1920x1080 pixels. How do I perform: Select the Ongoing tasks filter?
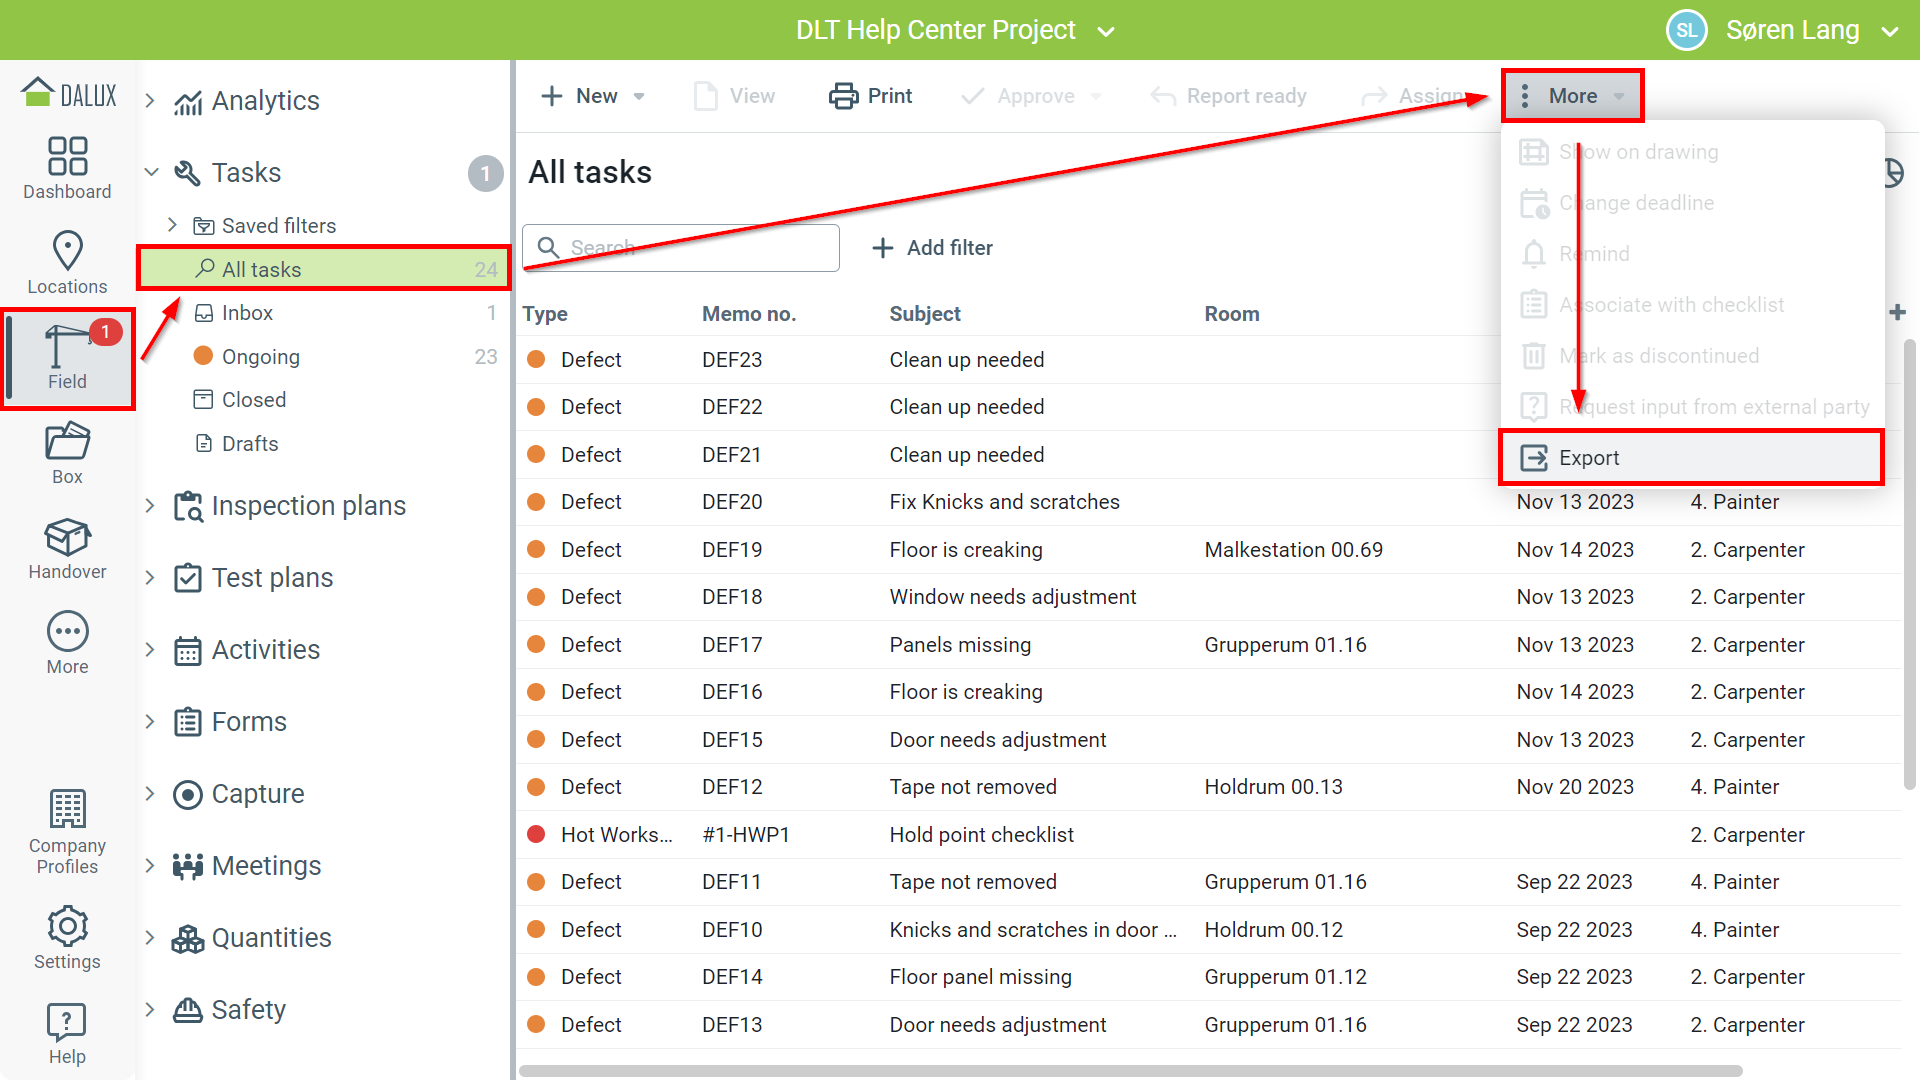tap(260, 357)
